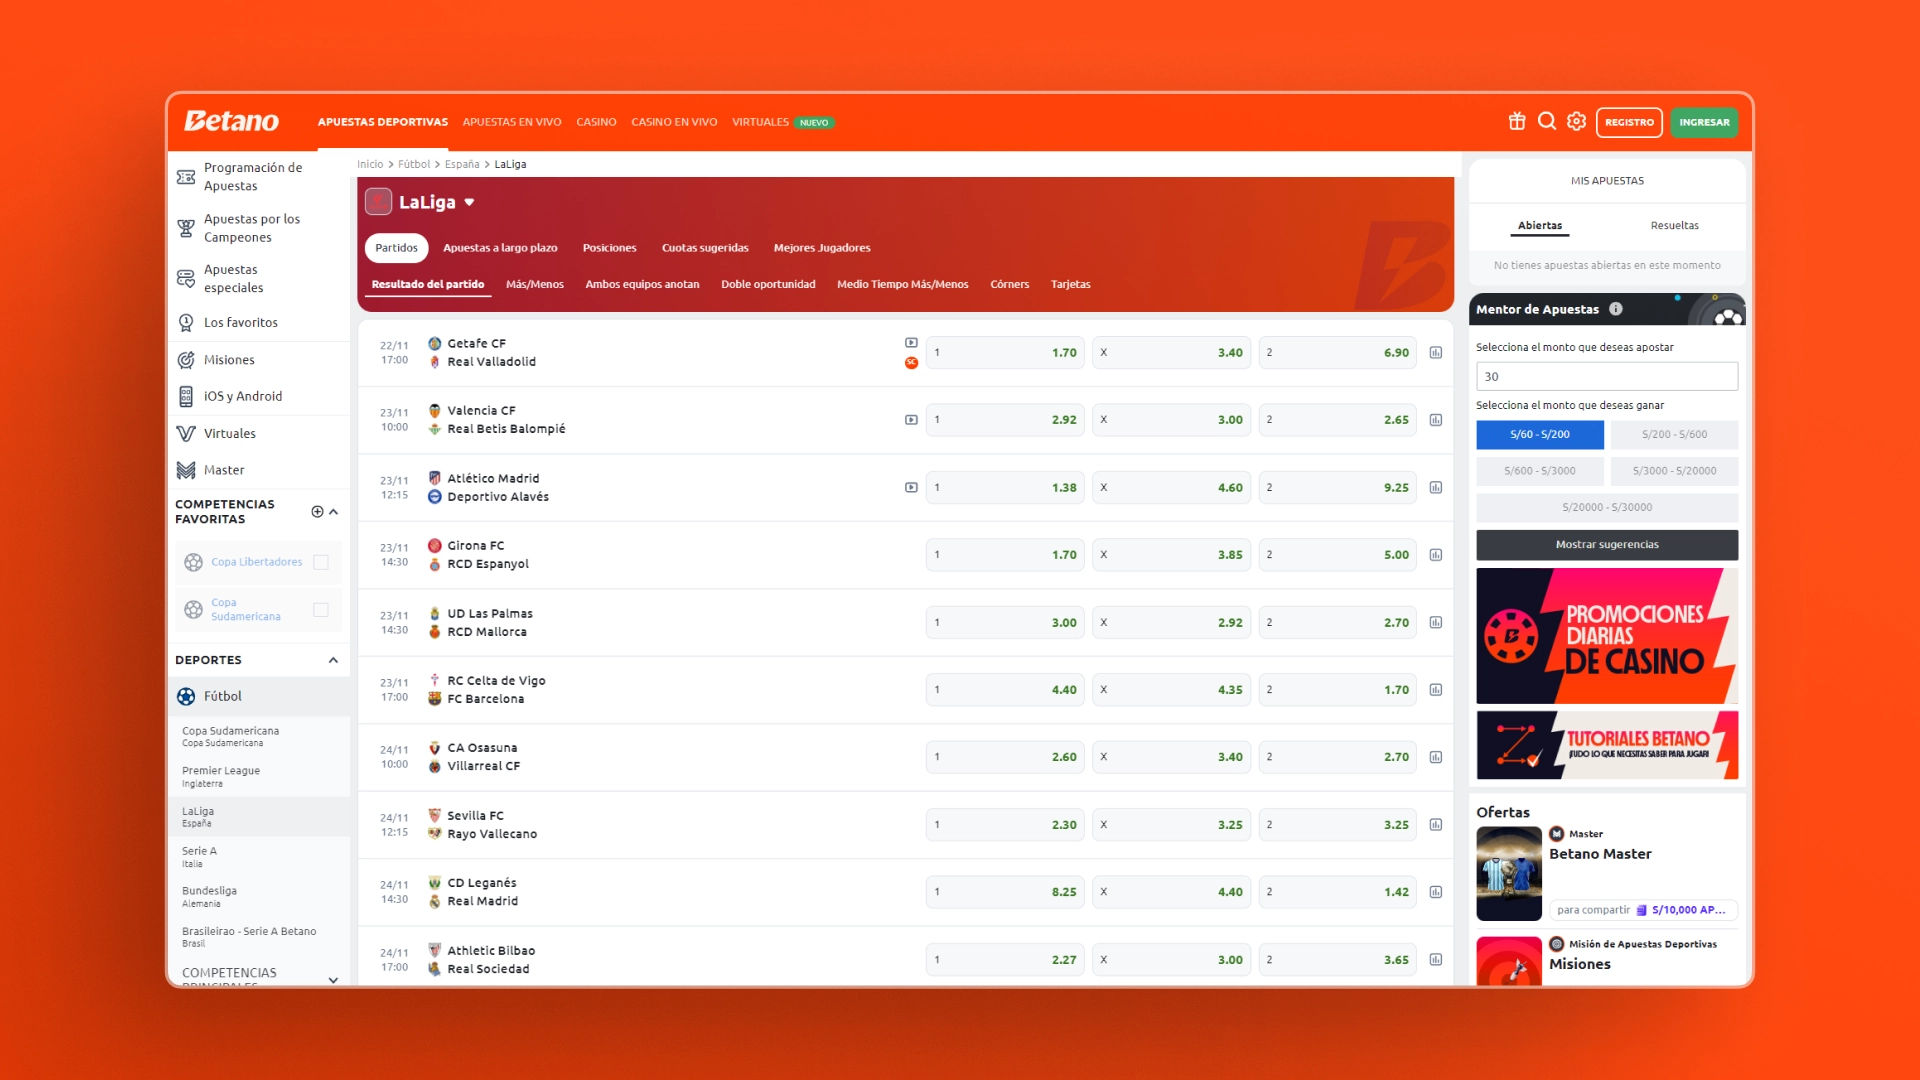
Task: Open stats icon for Valencia CF row
Action: [x=1436, y=420]
